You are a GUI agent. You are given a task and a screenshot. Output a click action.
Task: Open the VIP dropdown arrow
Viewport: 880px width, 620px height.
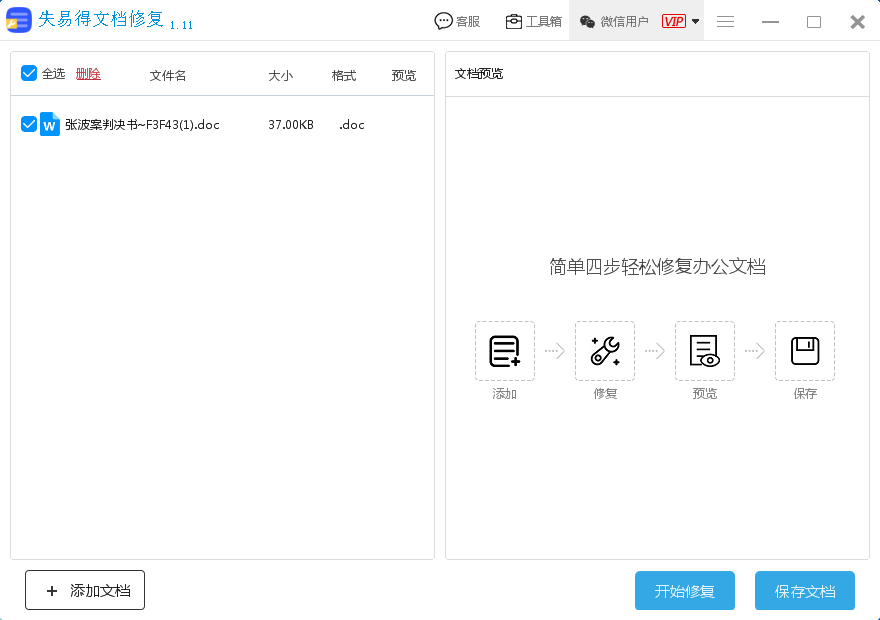point(694,20)
